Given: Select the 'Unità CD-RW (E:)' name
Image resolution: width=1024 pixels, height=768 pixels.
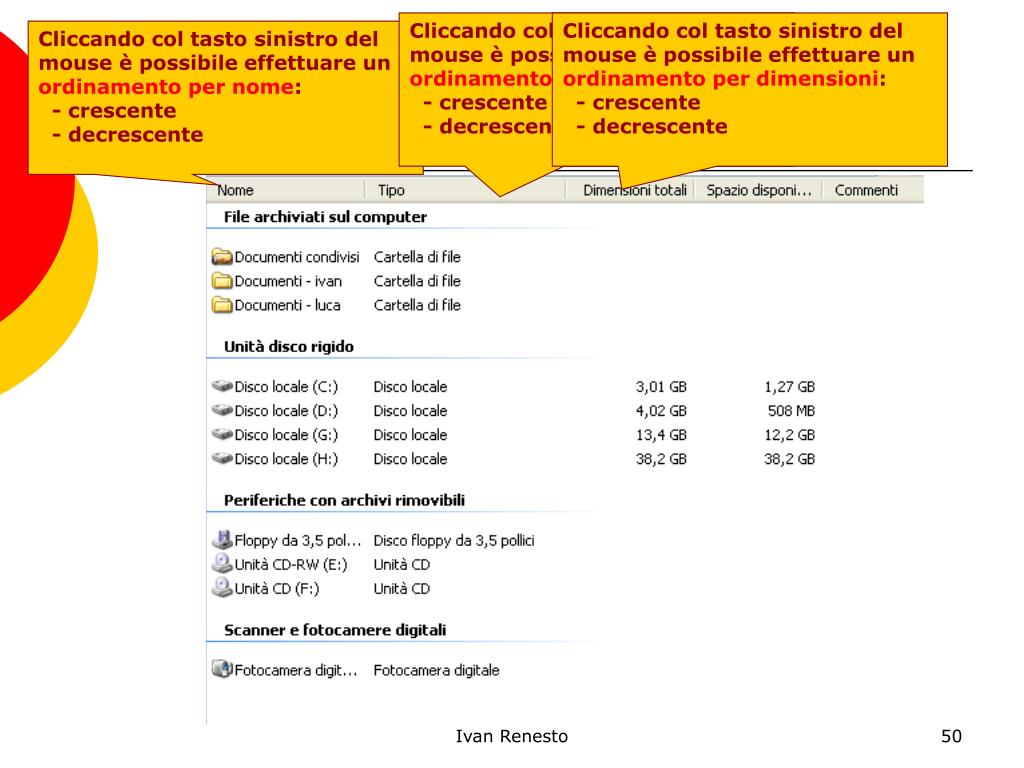Looking at the screenshot, I should pos(291,565).
